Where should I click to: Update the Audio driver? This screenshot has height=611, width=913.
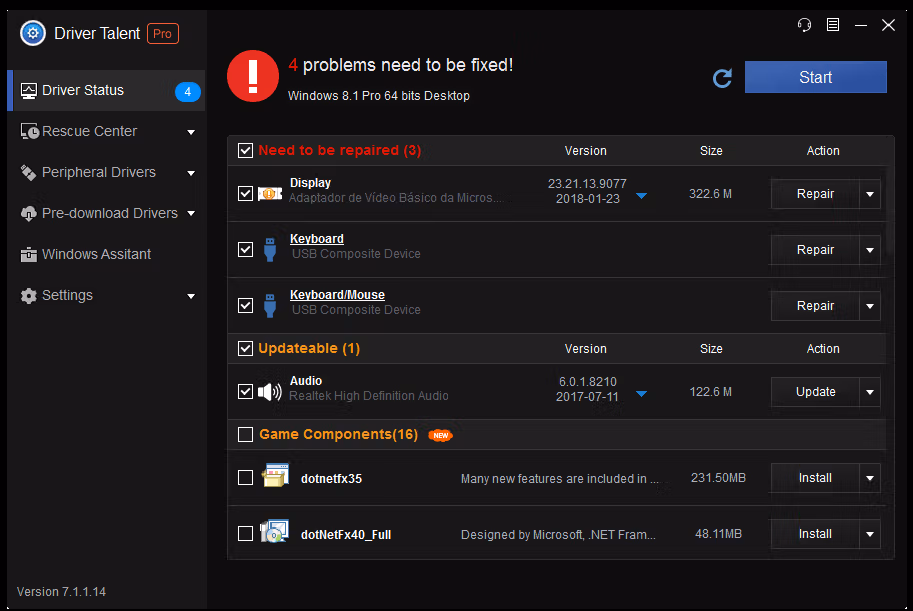tap(815, 392)
